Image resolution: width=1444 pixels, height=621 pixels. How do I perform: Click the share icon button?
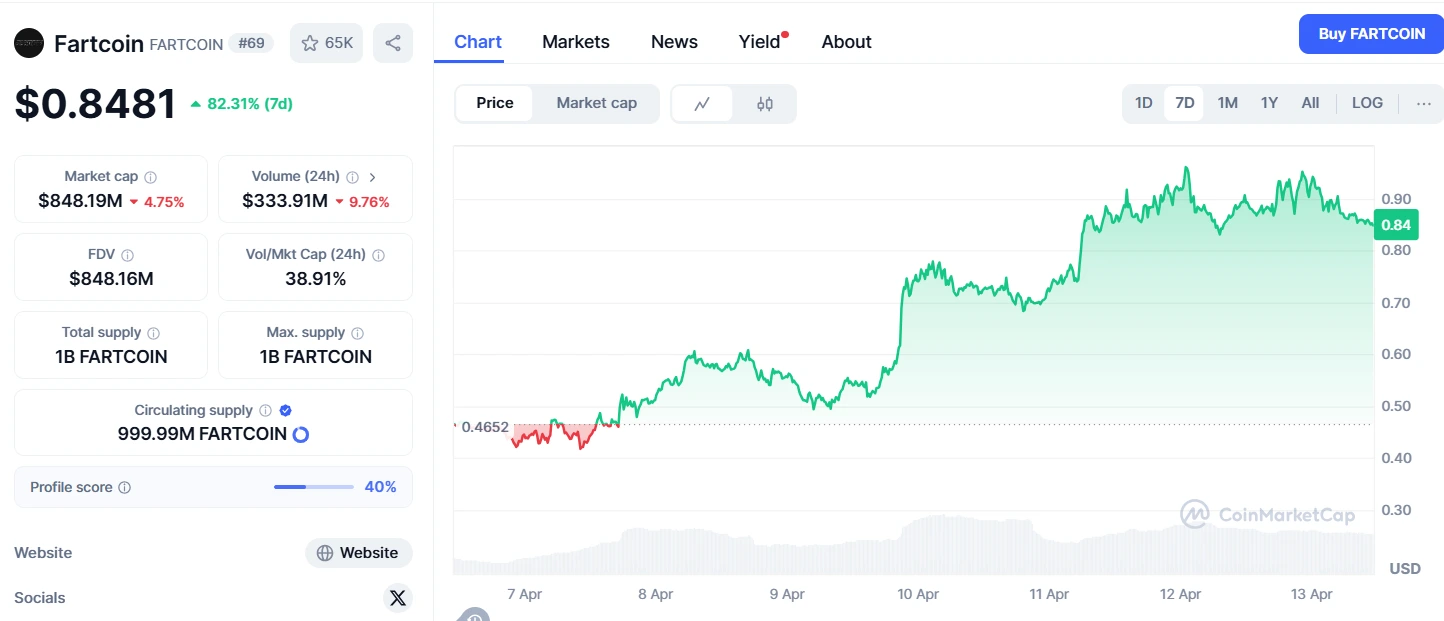(393, 43)
